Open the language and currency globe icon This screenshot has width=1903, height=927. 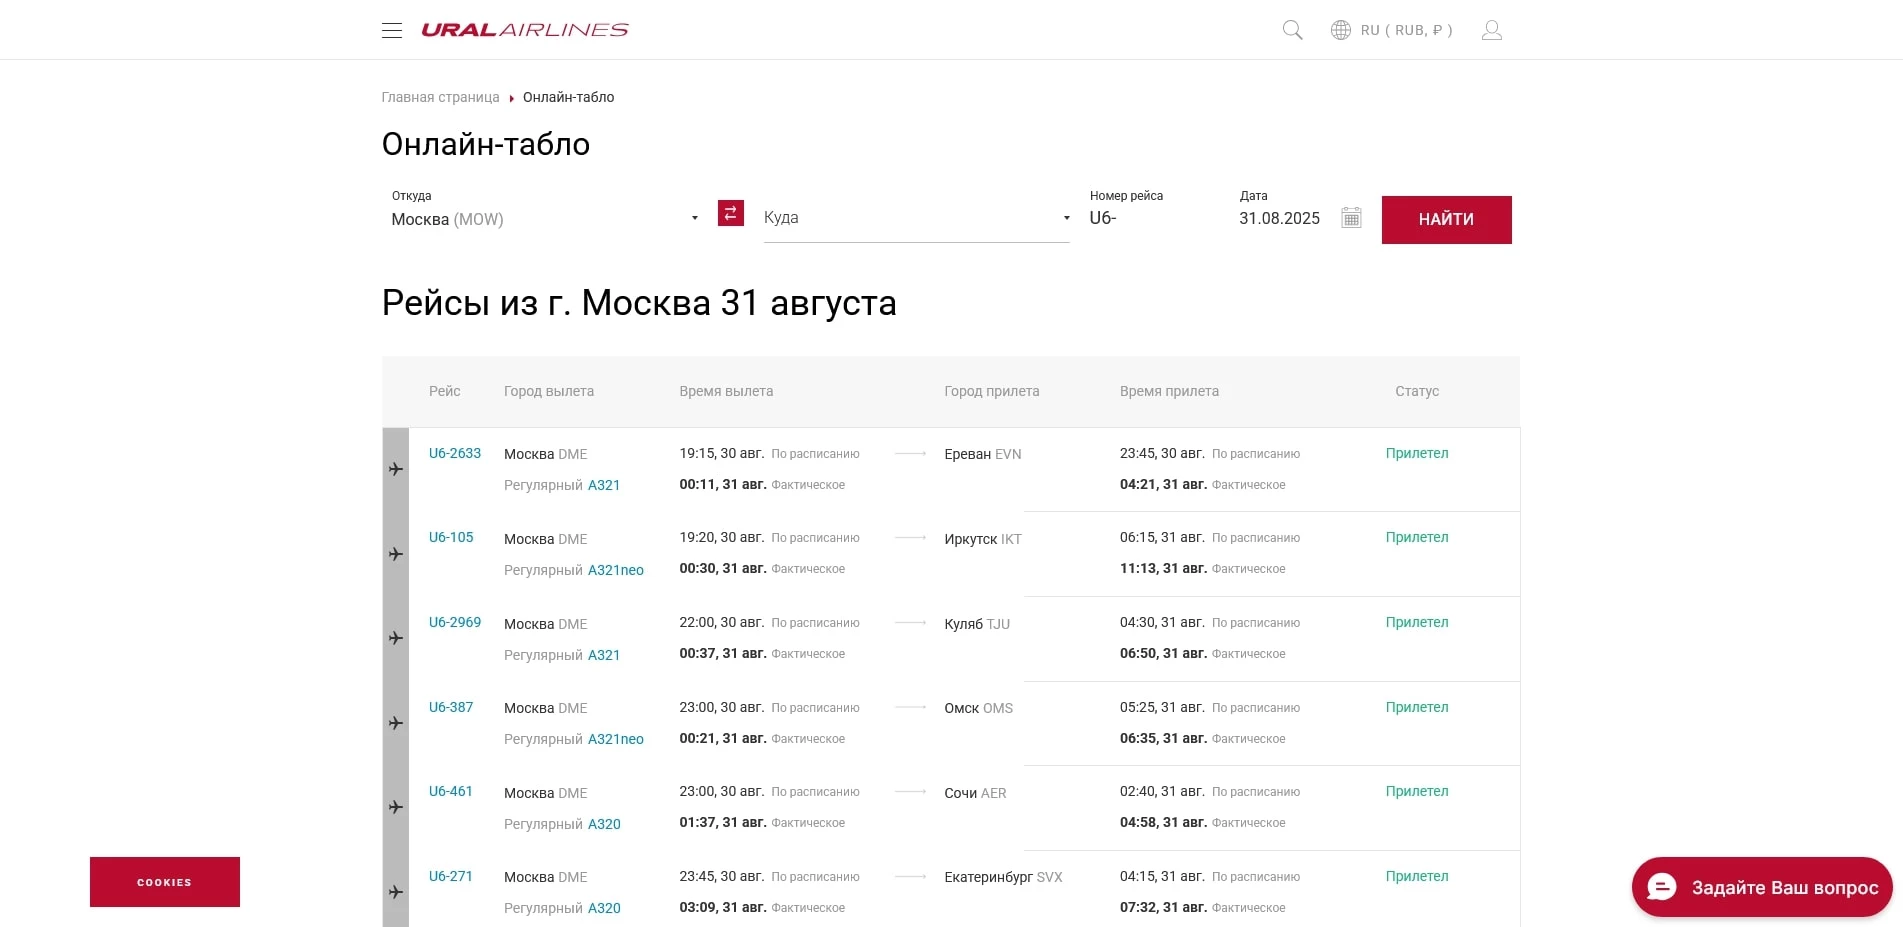pyautogui.click(x=1340, y=29)
